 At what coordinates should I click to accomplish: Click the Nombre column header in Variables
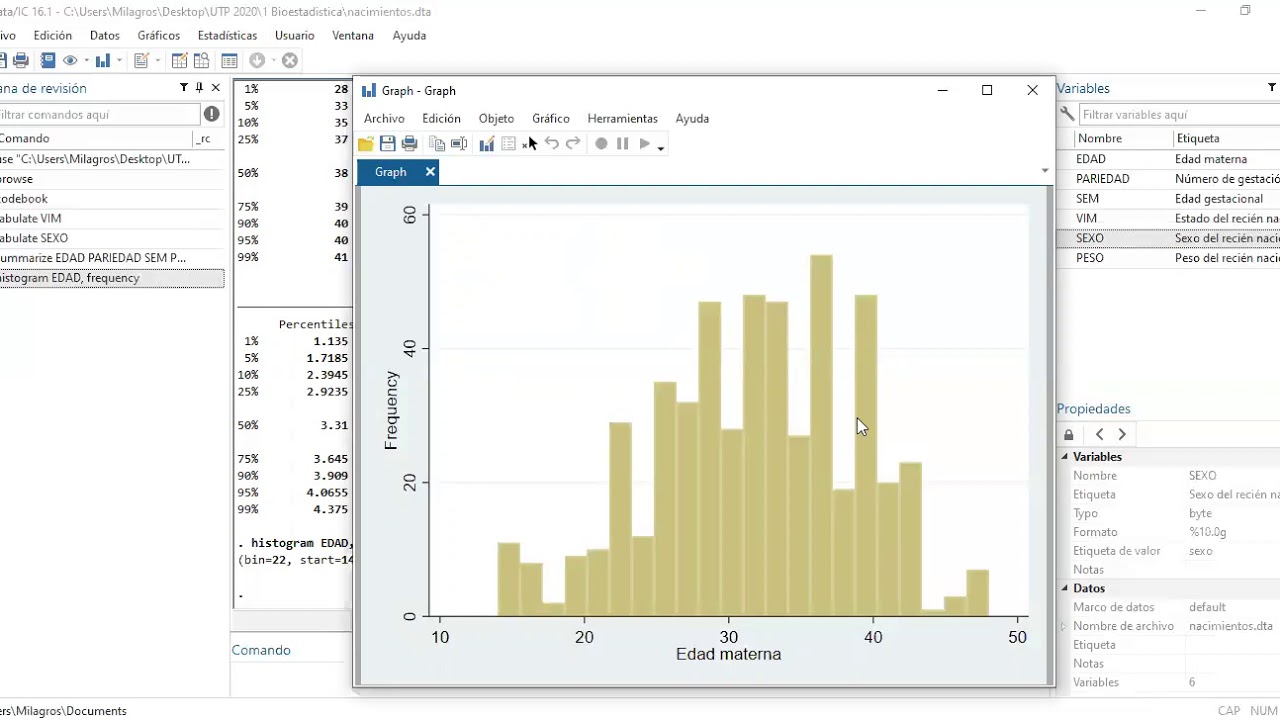(x=1124, y=138)
